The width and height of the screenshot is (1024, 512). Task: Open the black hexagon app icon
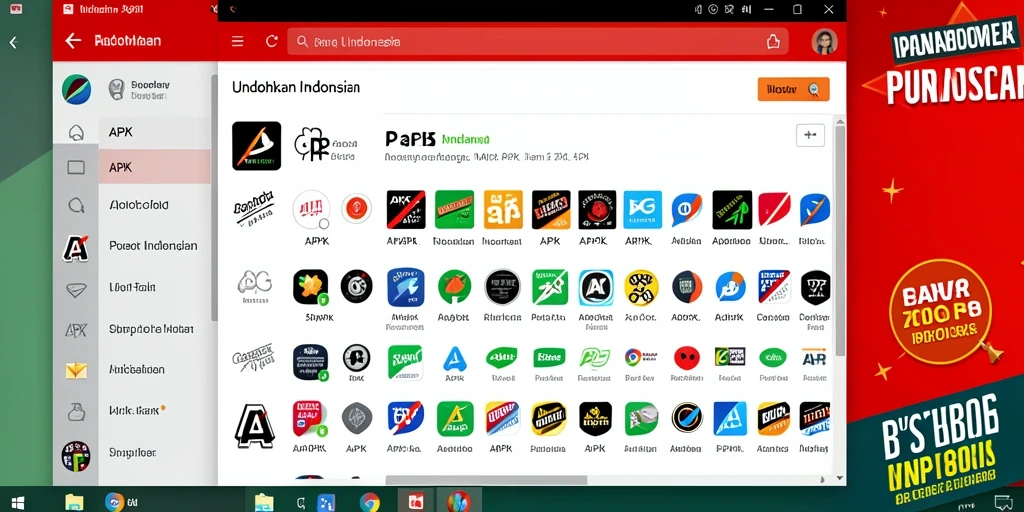(816, 287)
